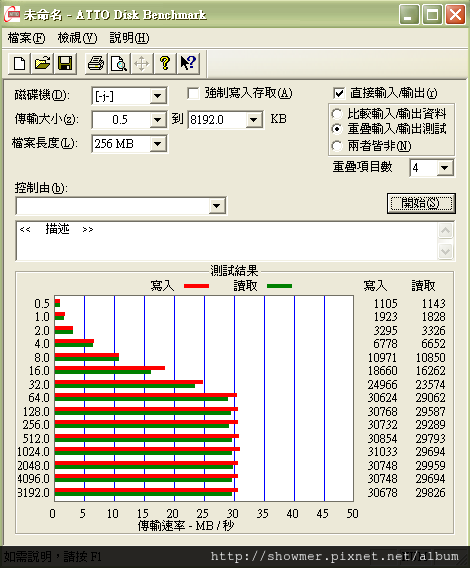Select the 重疊輸入/輸出測試 radio button

[x=337, y=129]
